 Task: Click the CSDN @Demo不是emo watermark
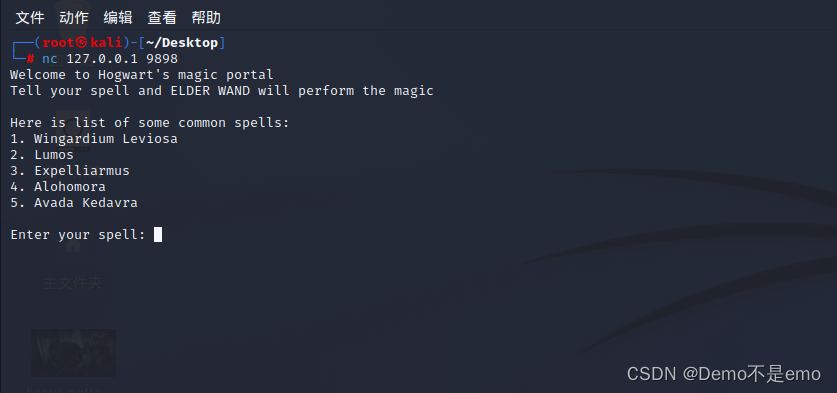coord(724,374)
